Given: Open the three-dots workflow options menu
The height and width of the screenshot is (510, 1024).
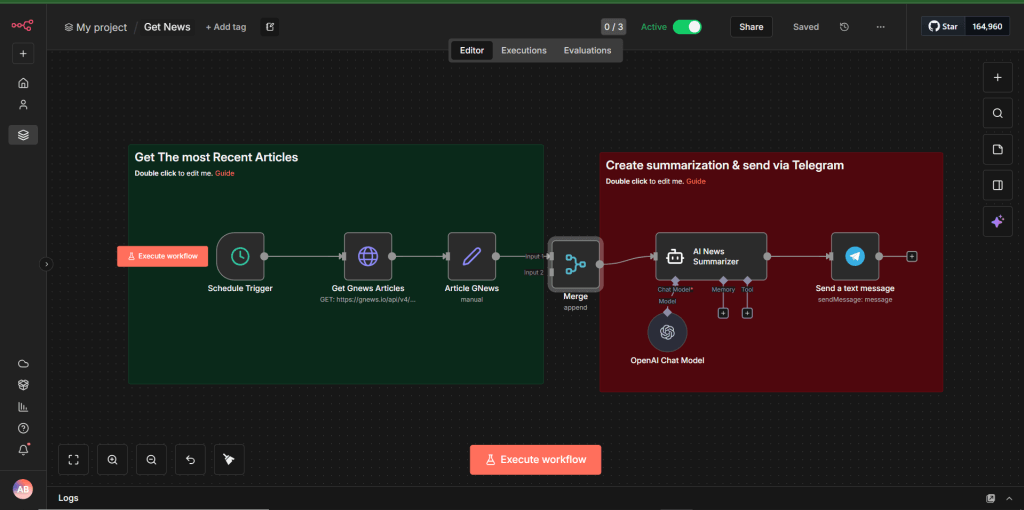Looking at the screenshot, I should 880,27.
